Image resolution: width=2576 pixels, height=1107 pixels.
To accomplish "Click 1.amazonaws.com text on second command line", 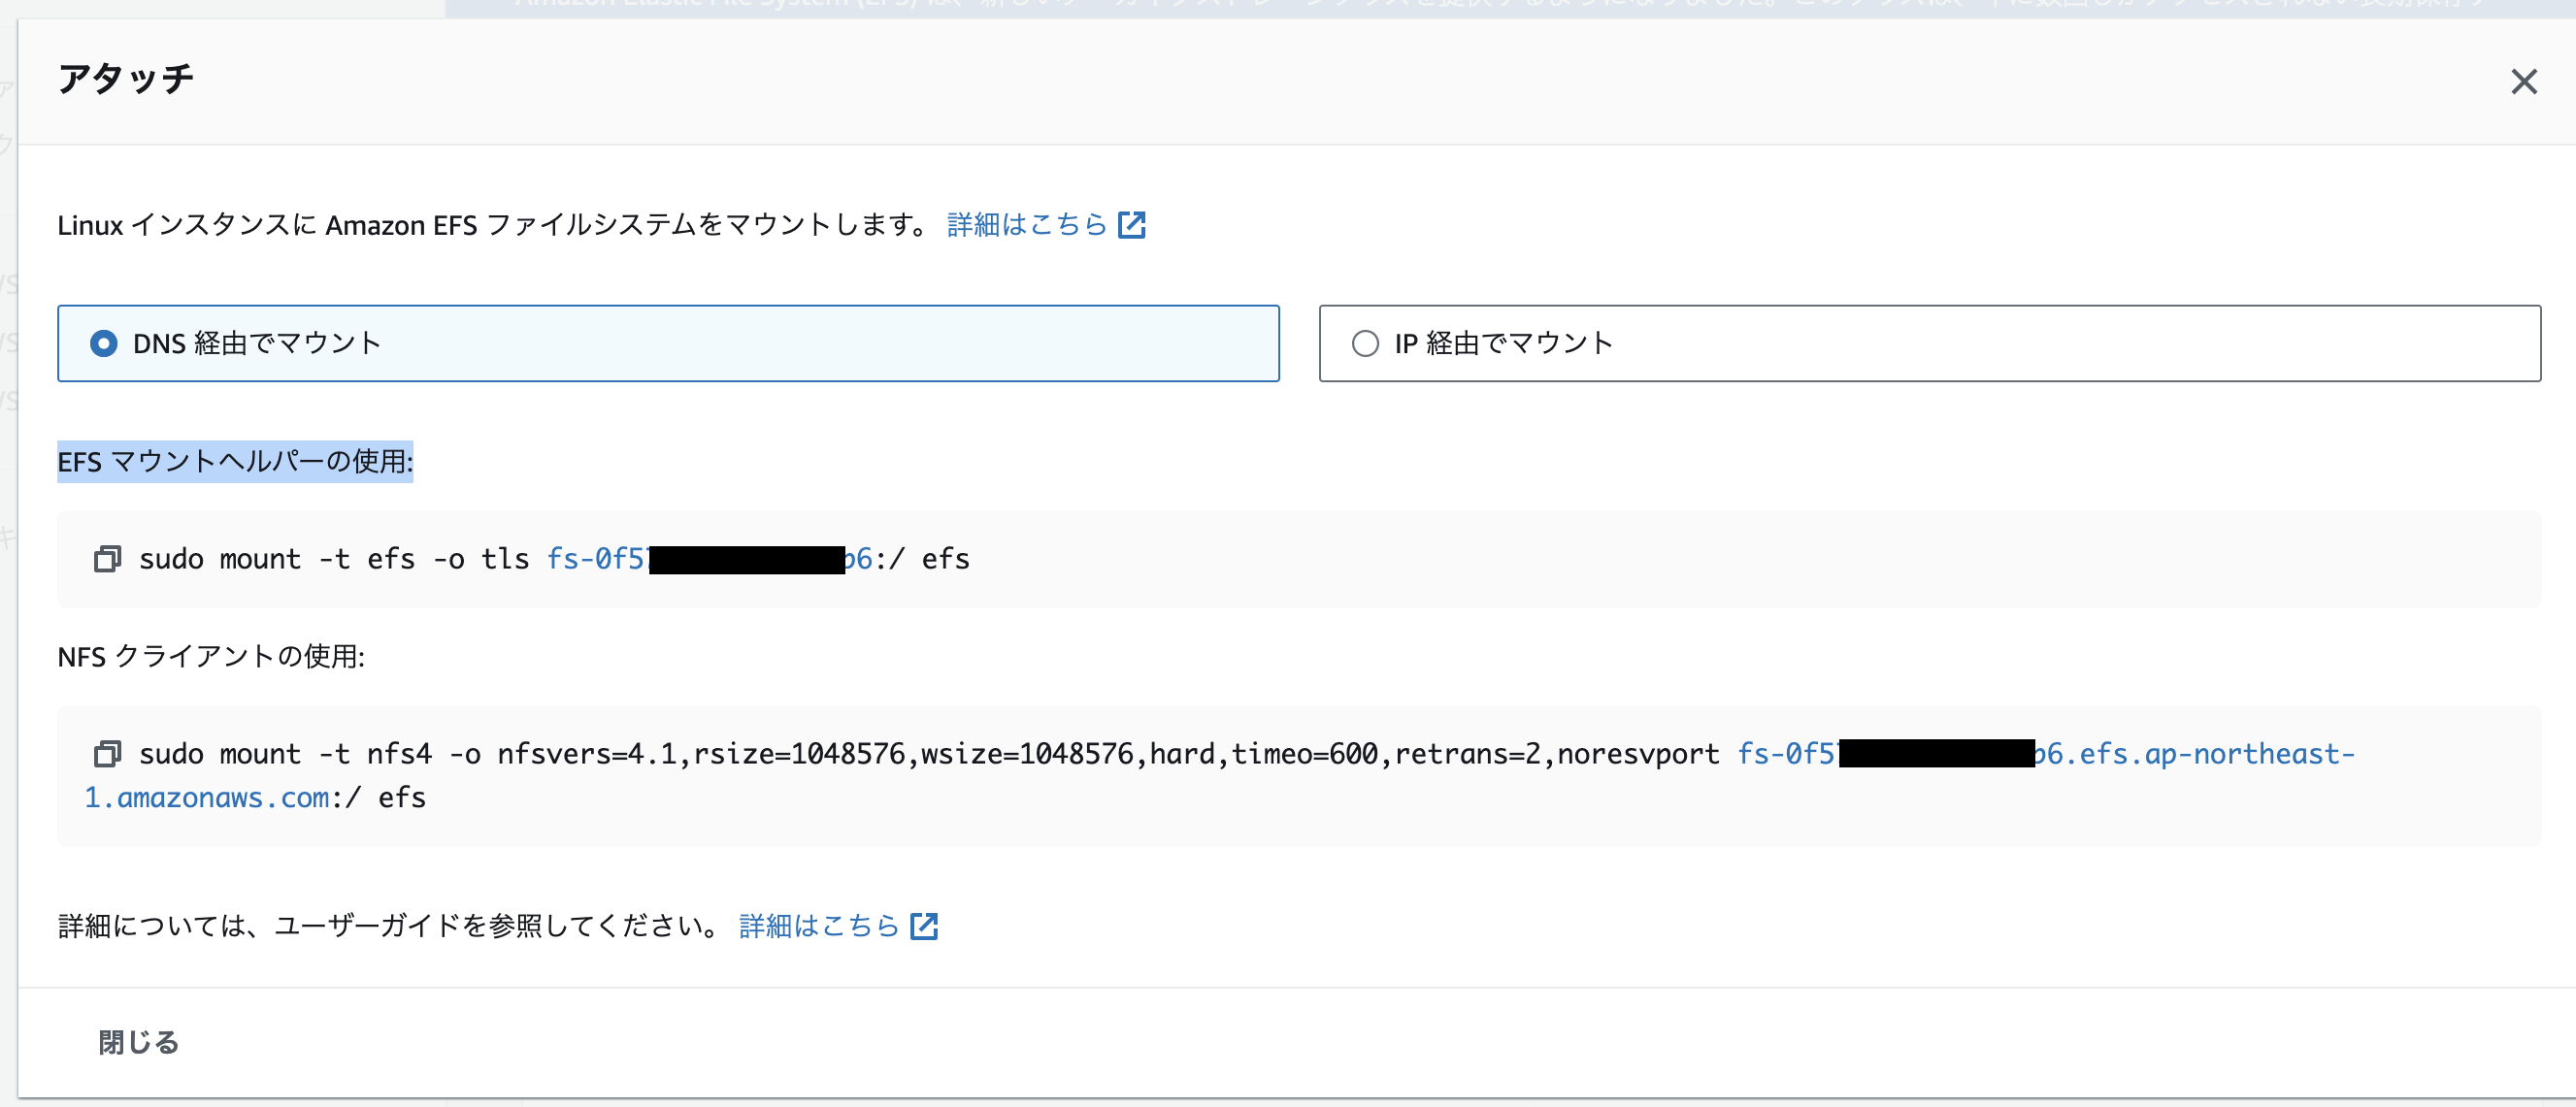I will coord(207,797).
